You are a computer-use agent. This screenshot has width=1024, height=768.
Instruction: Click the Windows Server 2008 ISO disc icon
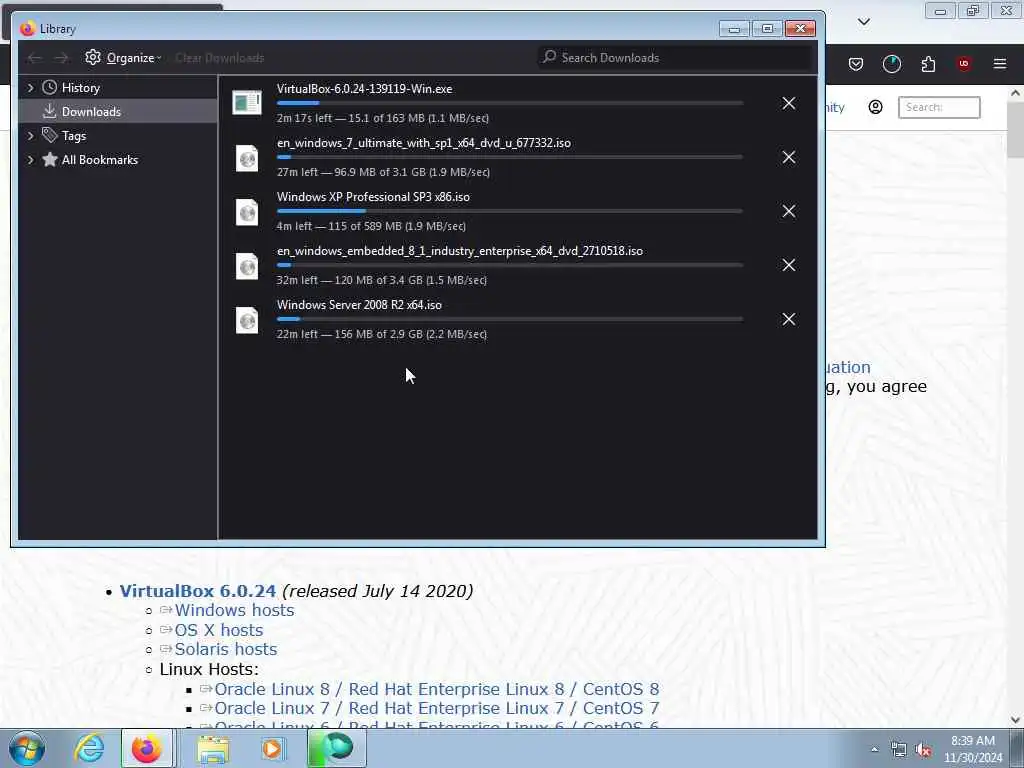pyautogui.click(x=247, y=320)
